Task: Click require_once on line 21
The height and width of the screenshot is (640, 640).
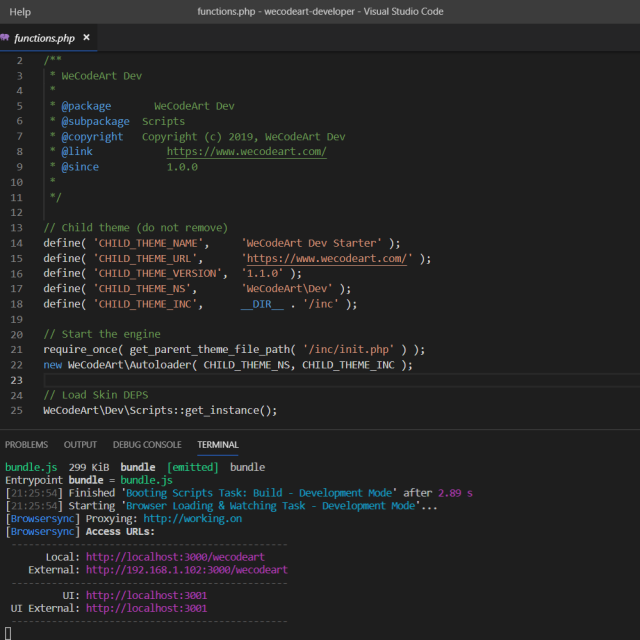Action: (x=80, y=350)
